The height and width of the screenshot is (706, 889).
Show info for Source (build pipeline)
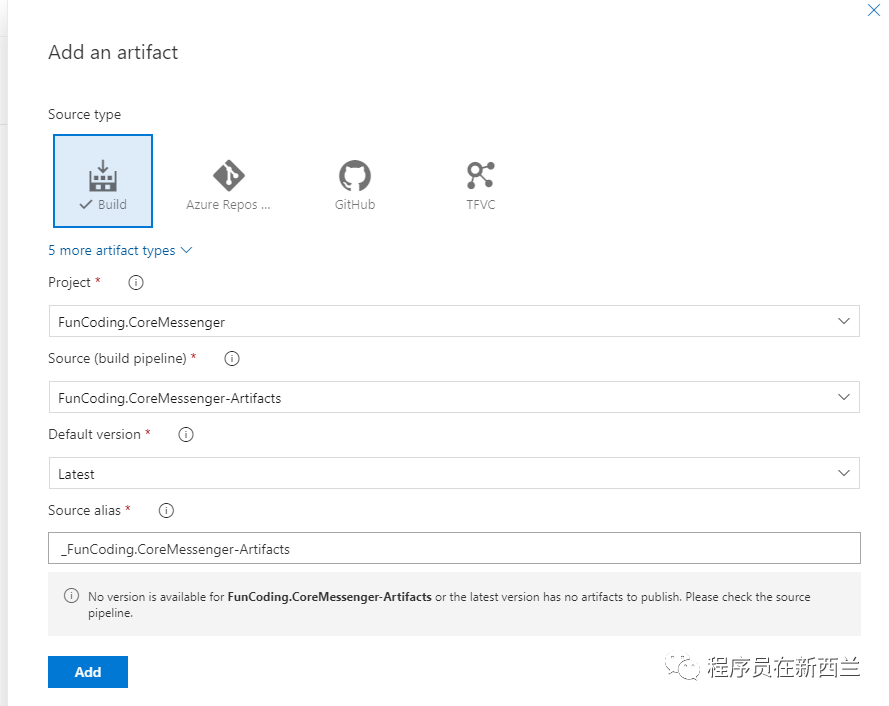click(232, 358)
